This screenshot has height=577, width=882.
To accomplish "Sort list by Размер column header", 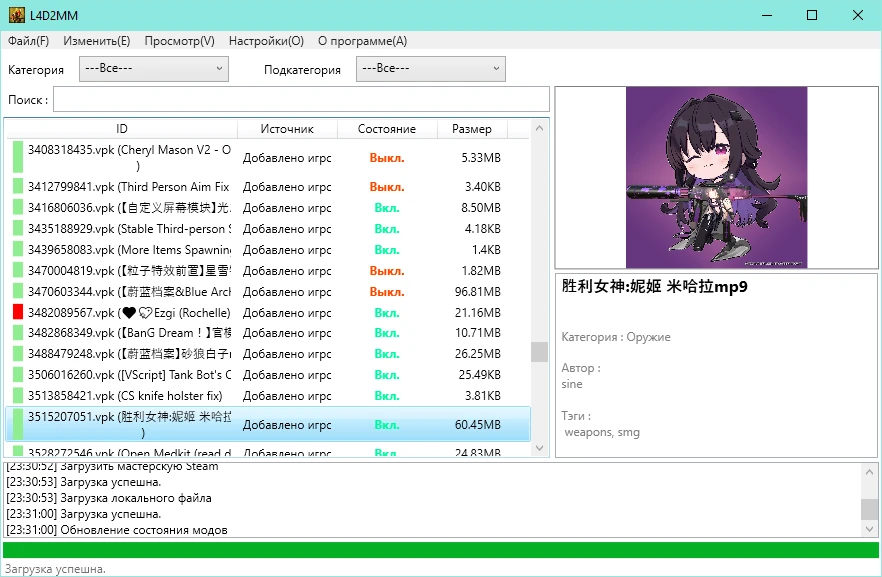I will tap(471, 129).
